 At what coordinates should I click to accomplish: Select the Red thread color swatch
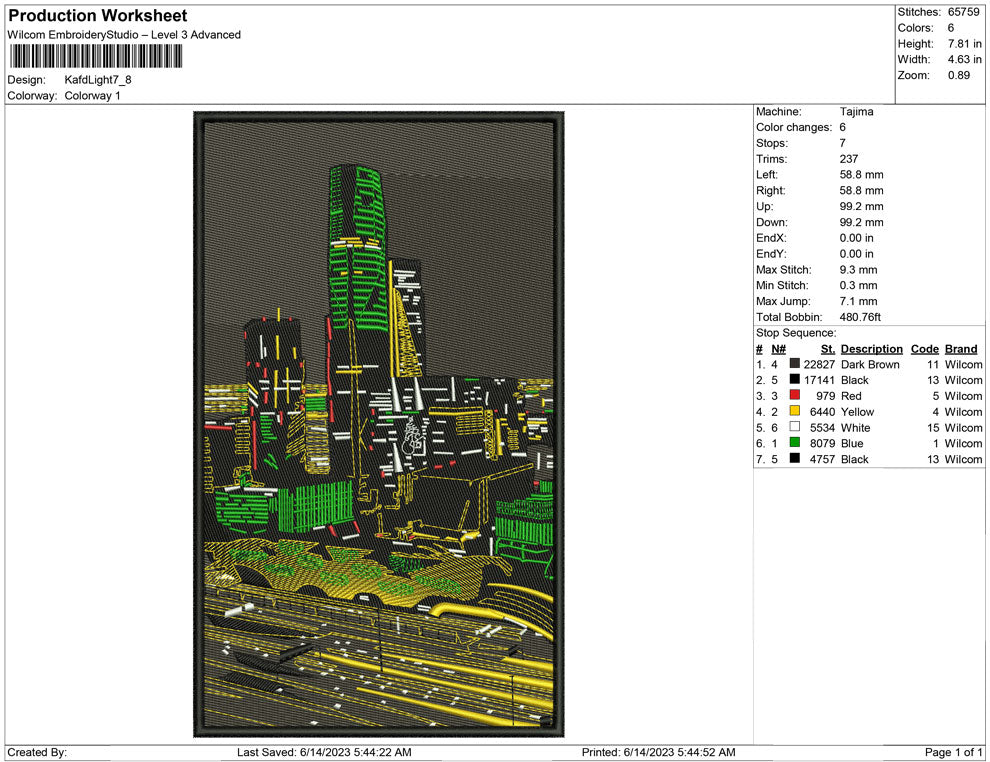pyautogui.click(x=795, y=396)
